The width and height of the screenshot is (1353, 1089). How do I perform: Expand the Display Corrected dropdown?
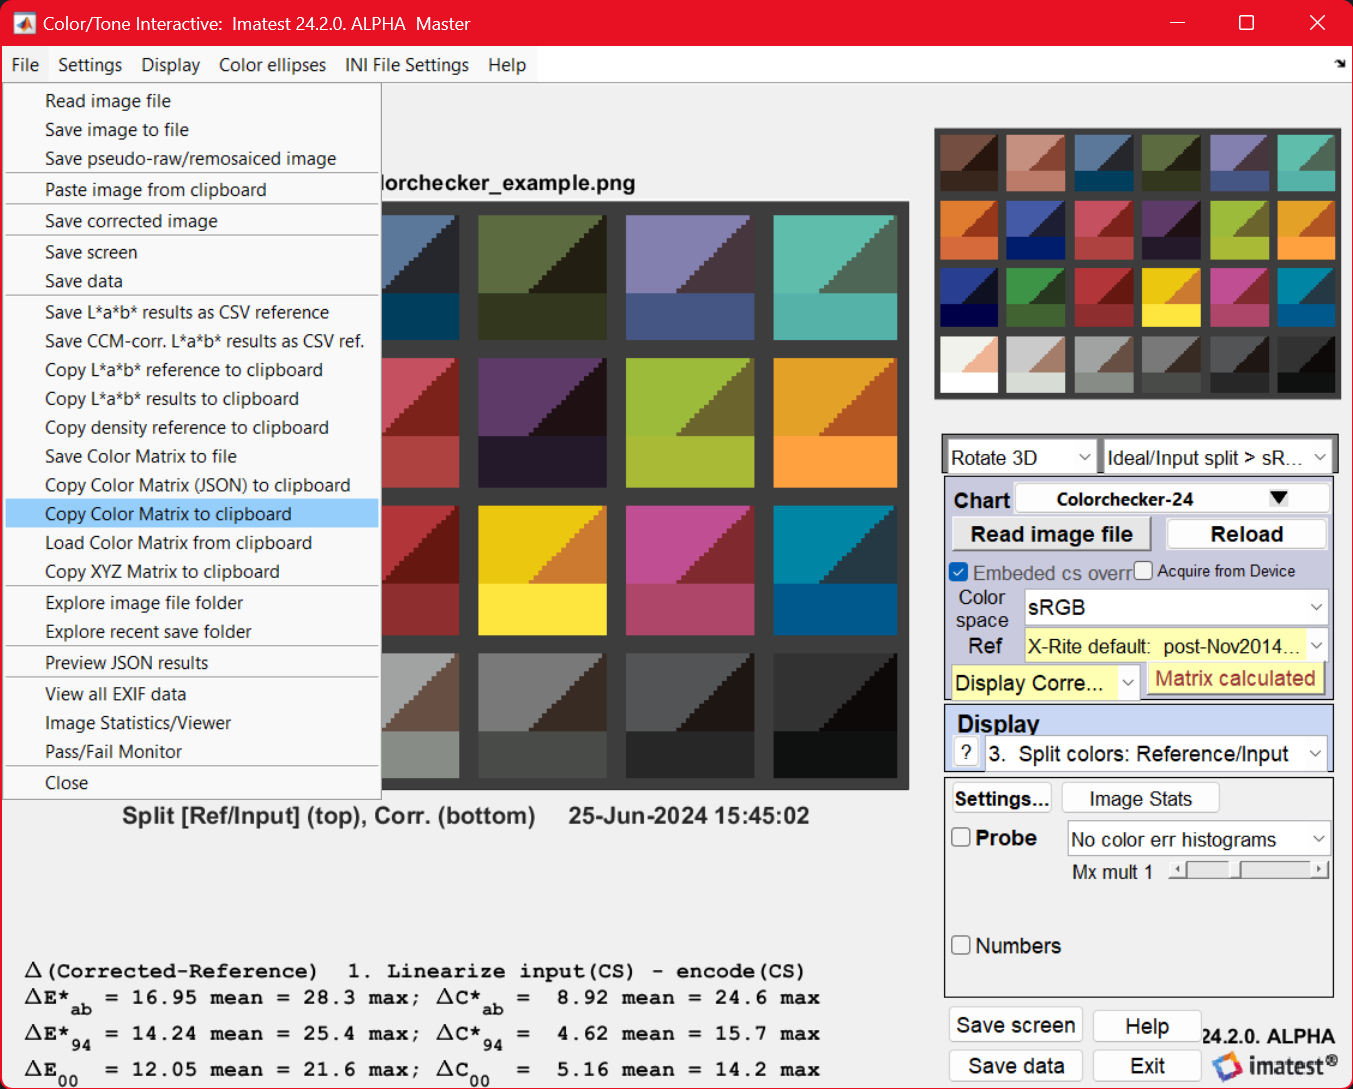click(x=1045, y=683)
